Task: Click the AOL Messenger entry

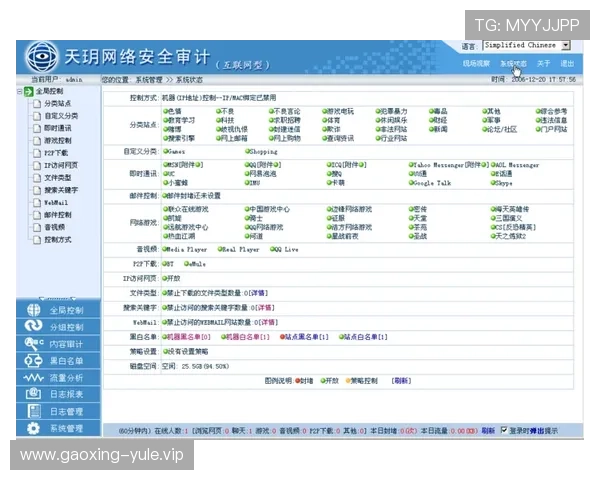Action: (x=515, y=165)
